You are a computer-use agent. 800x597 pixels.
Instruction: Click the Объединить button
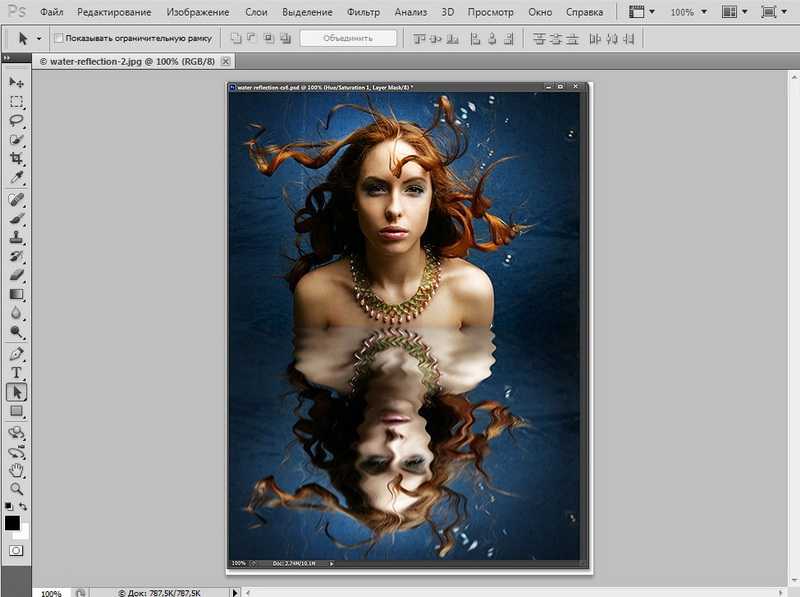tap(348, 38)
